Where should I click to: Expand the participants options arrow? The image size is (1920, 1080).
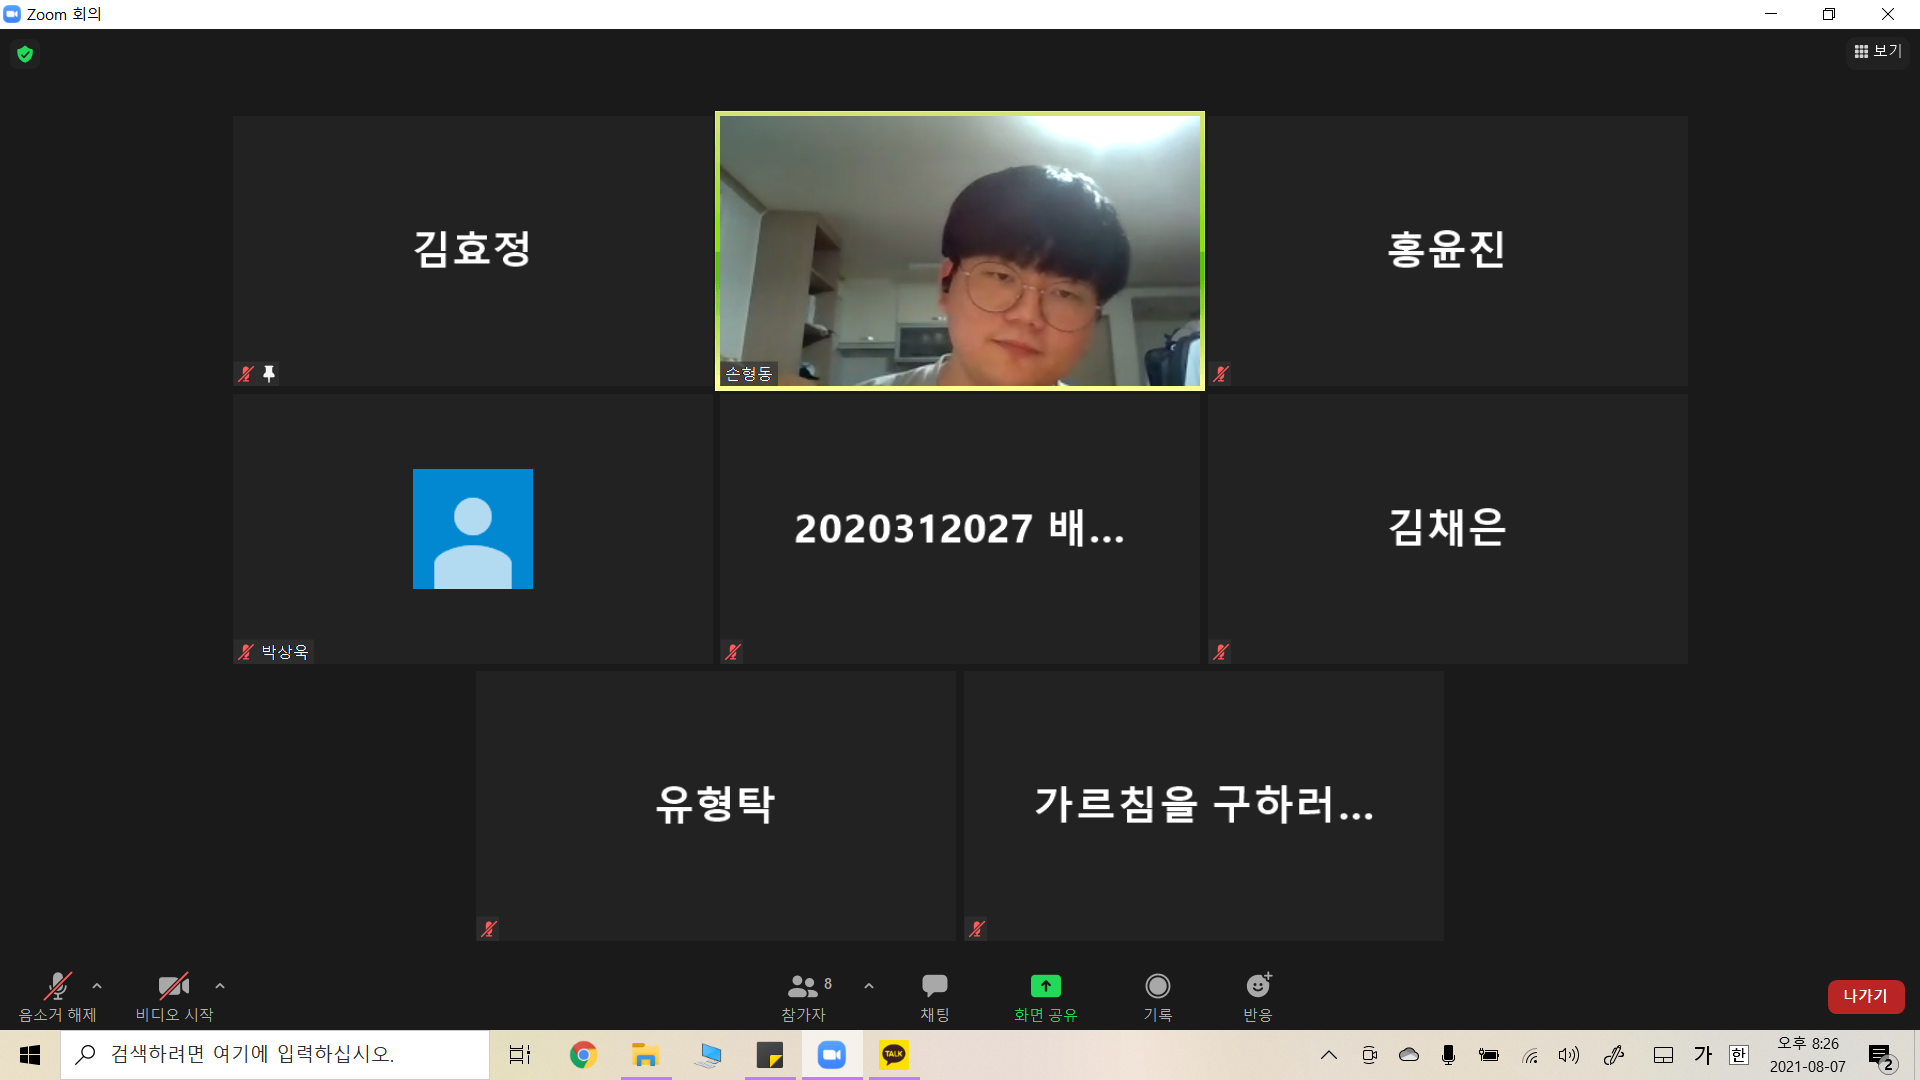coord(869,986)
